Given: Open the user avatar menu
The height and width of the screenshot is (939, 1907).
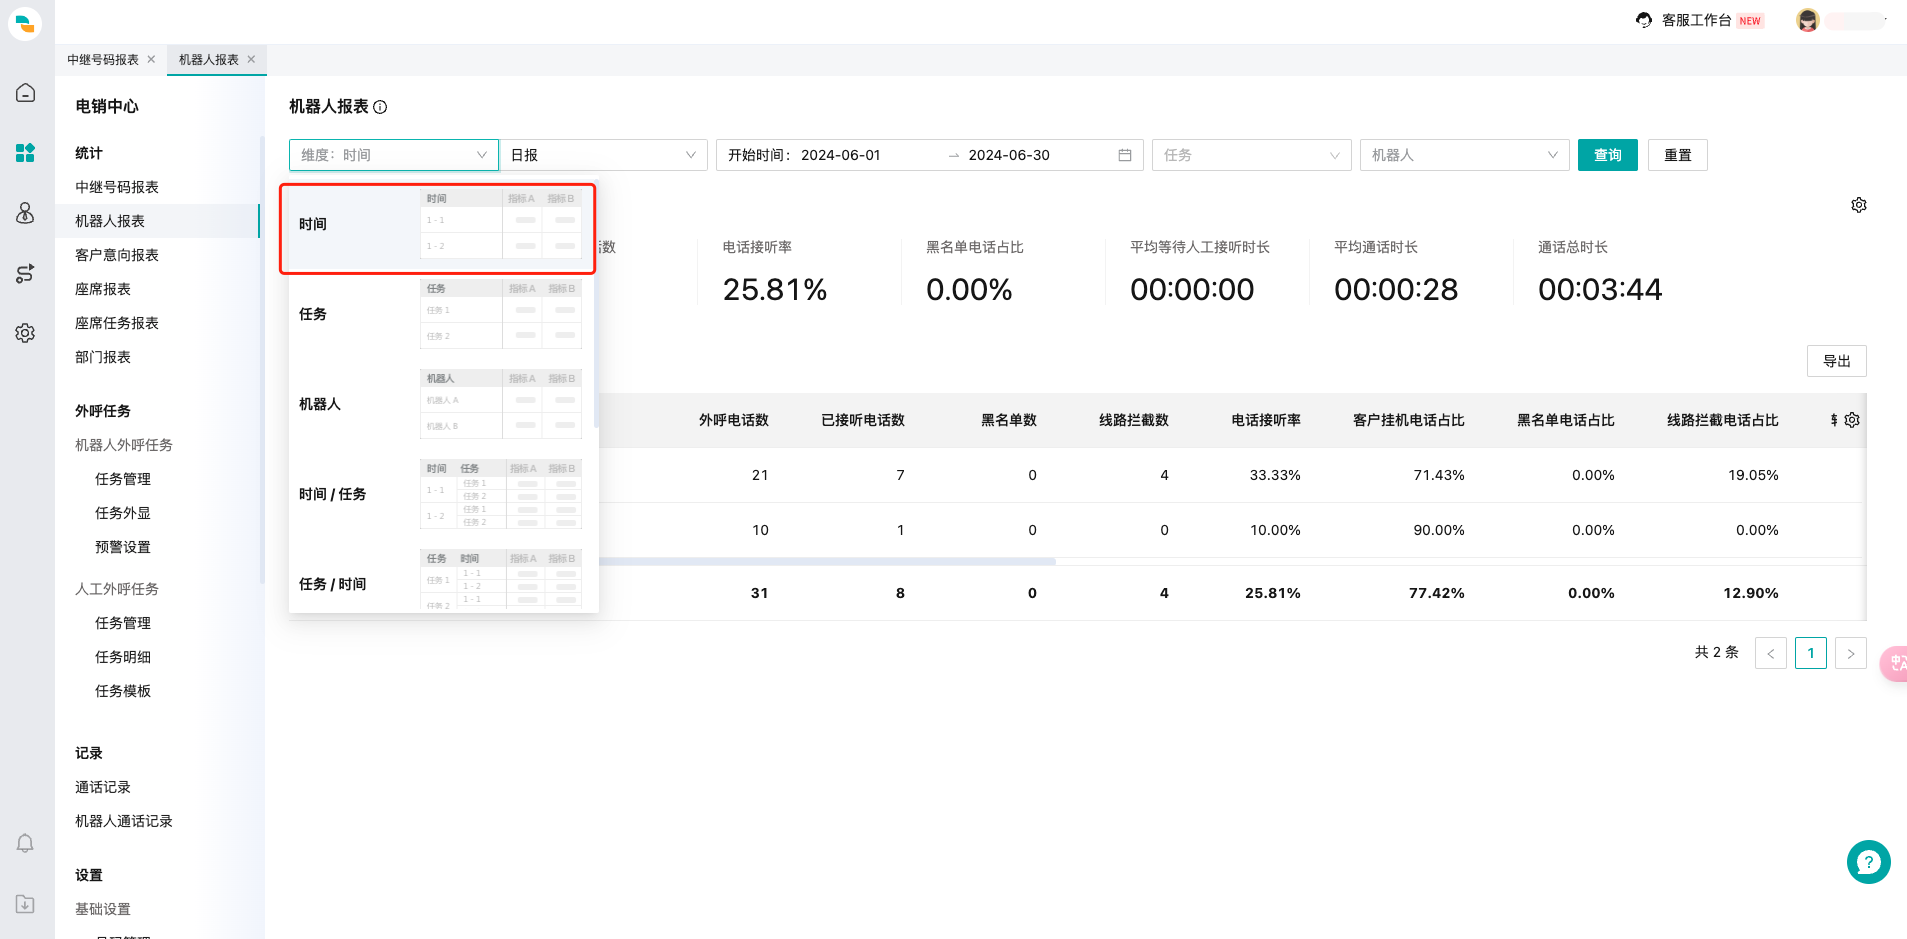Looking at the screenshot, I should (x=1808, y=20).
